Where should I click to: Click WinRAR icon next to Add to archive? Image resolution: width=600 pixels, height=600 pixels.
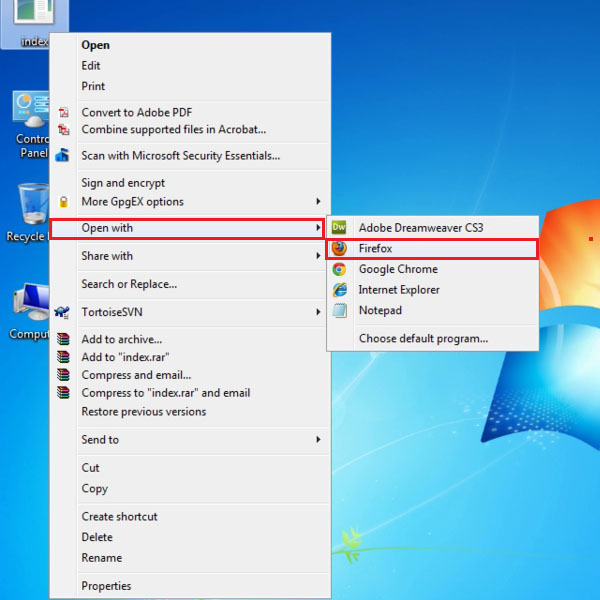pos(63,339)
